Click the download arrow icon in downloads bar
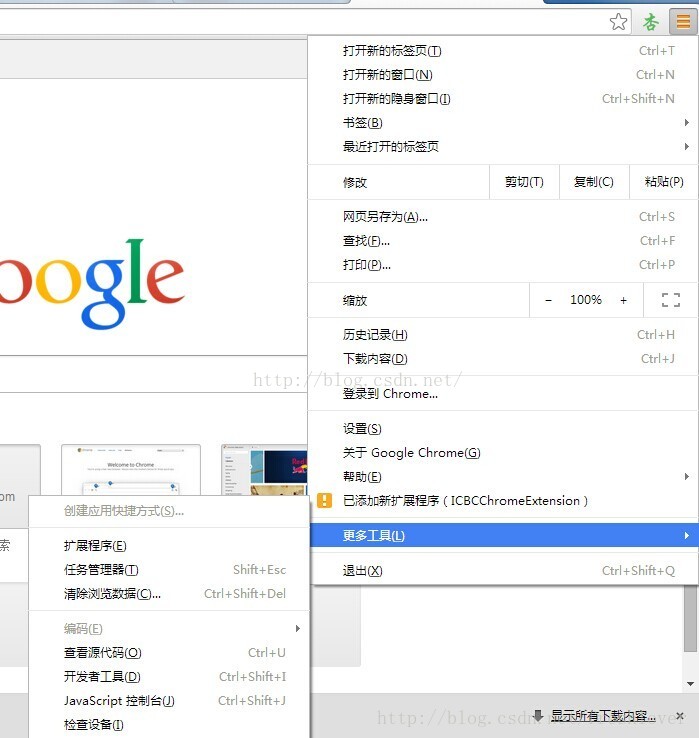 [538, 716]
